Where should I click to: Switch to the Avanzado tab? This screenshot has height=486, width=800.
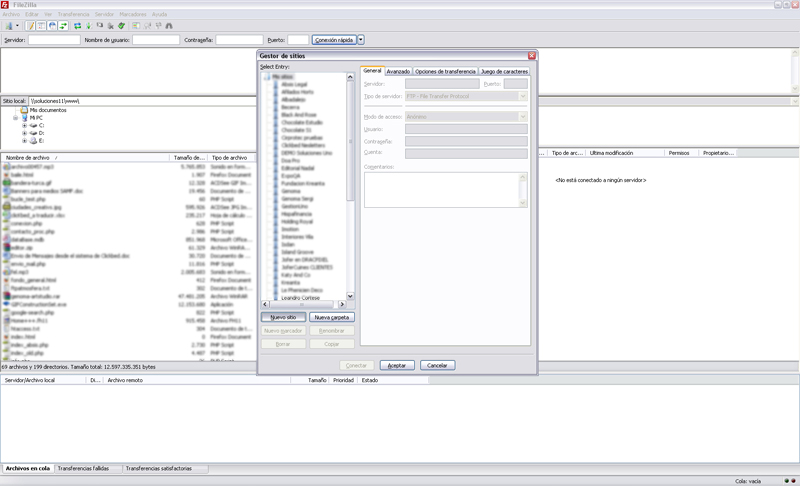tap(398, 71)
